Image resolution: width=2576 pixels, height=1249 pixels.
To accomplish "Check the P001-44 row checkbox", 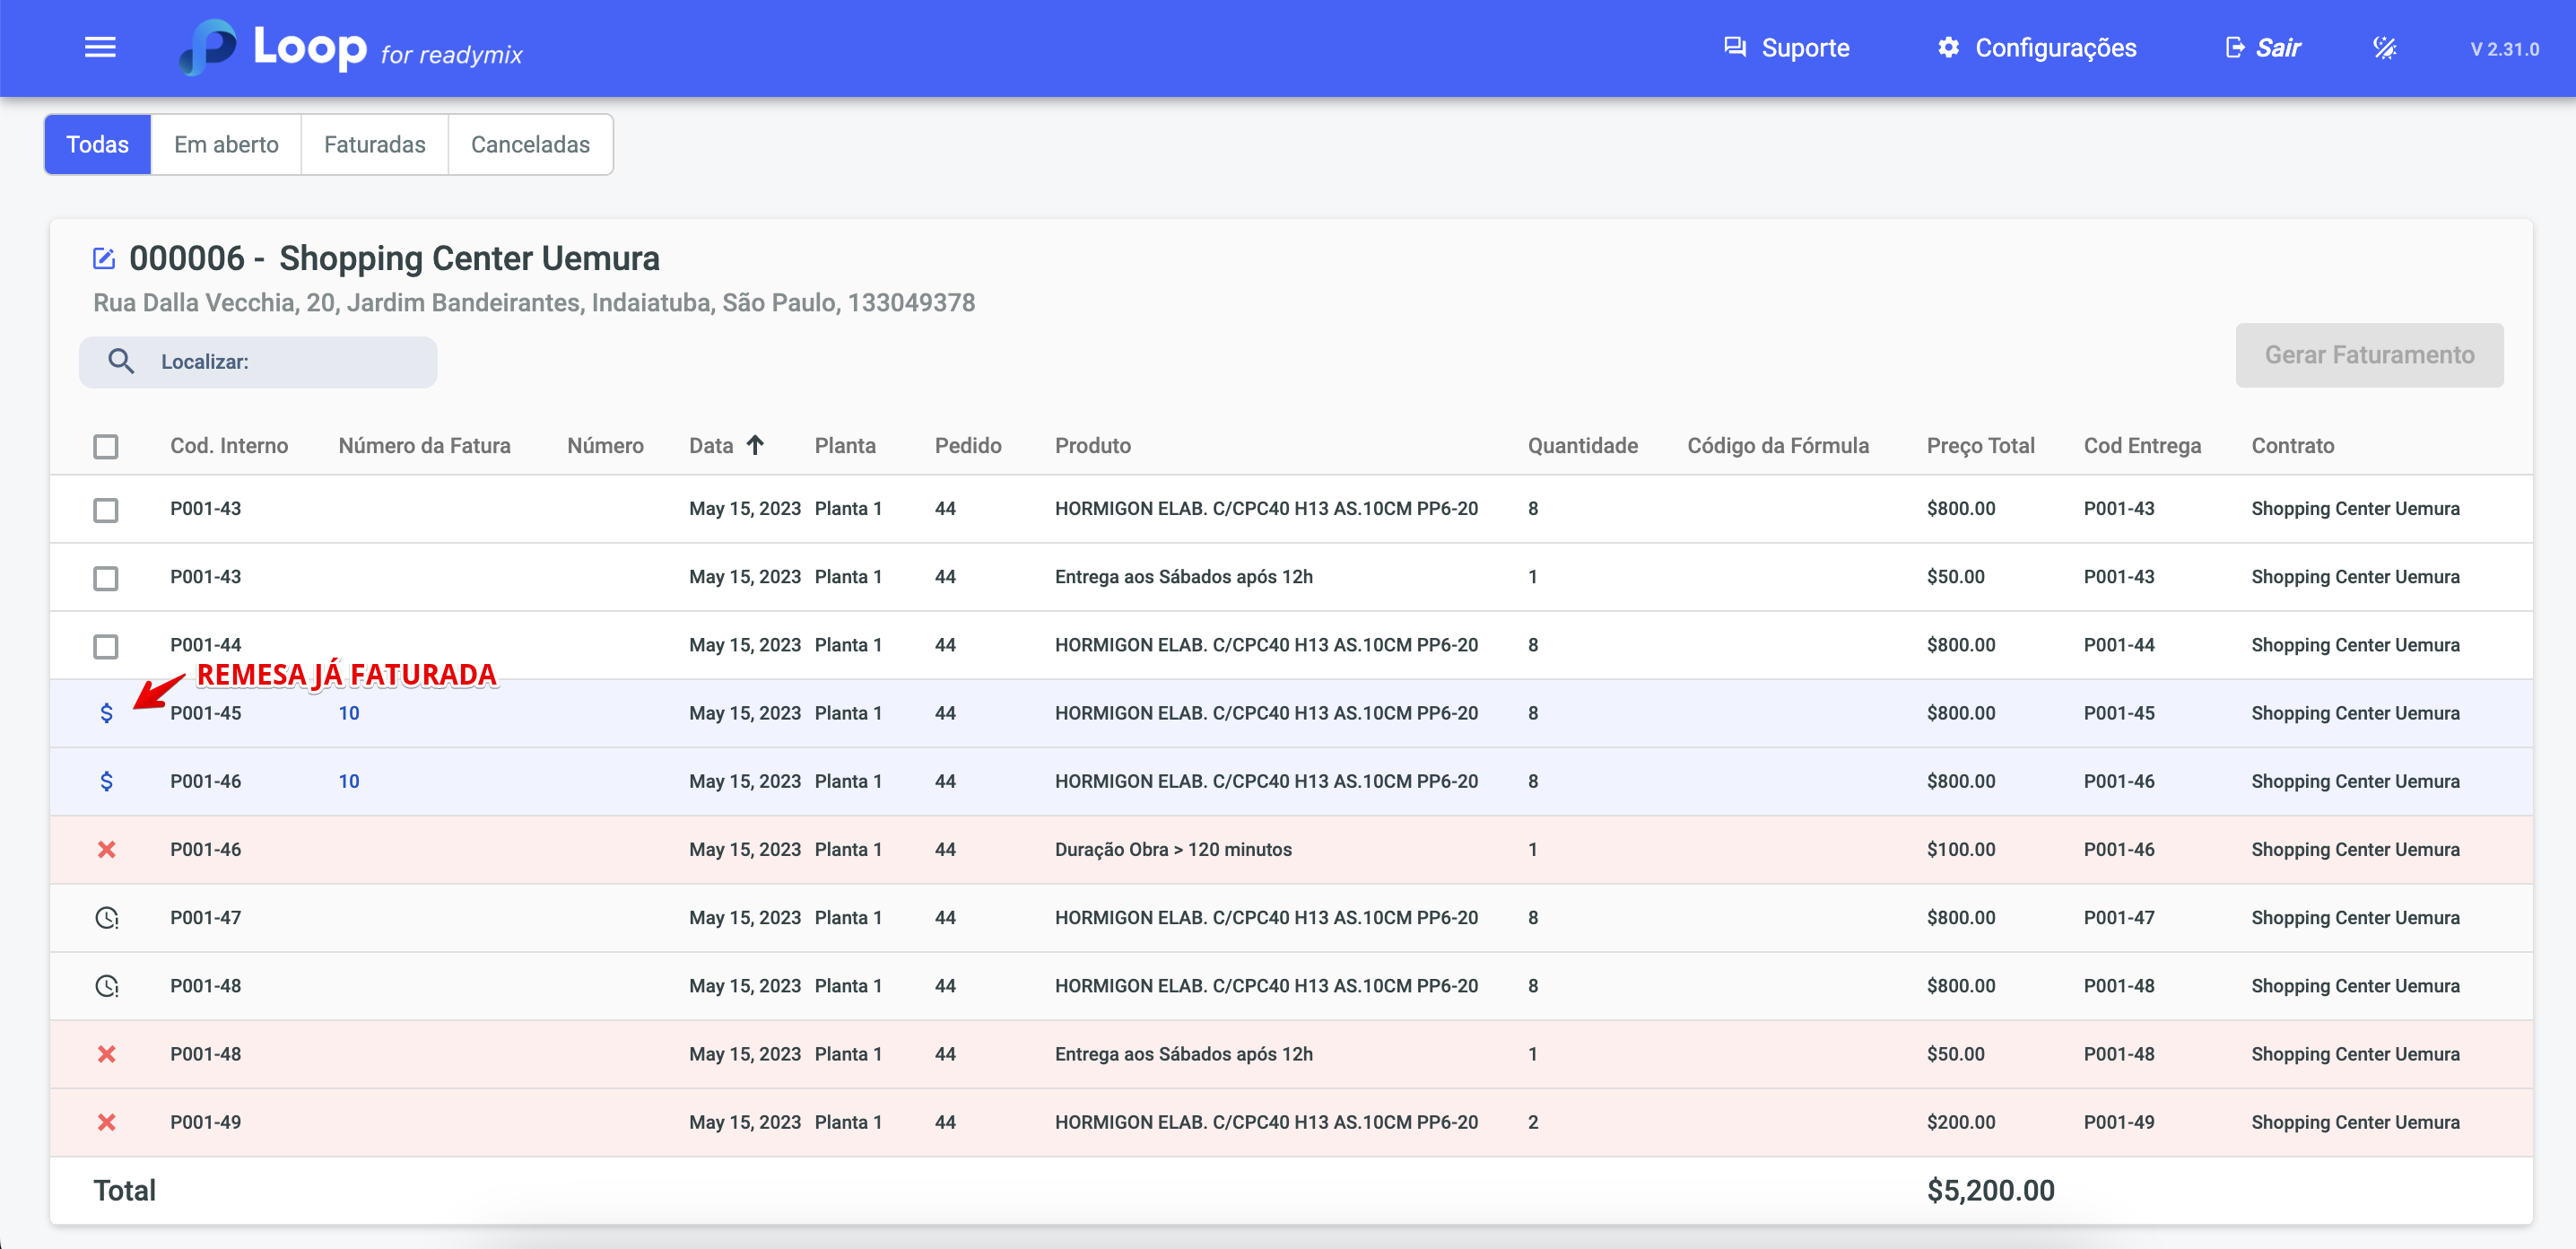I will coord(106,646).
